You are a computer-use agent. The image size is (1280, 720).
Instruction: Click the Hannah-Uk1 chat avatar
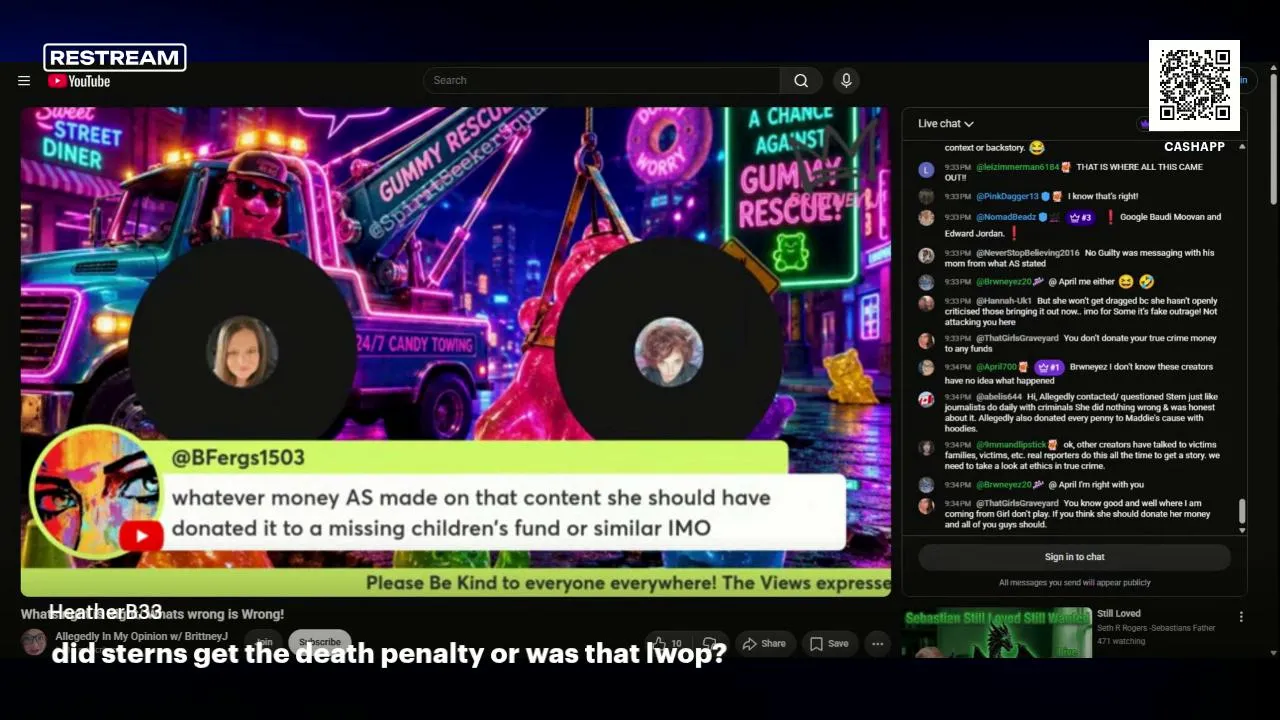pos(927,304)
